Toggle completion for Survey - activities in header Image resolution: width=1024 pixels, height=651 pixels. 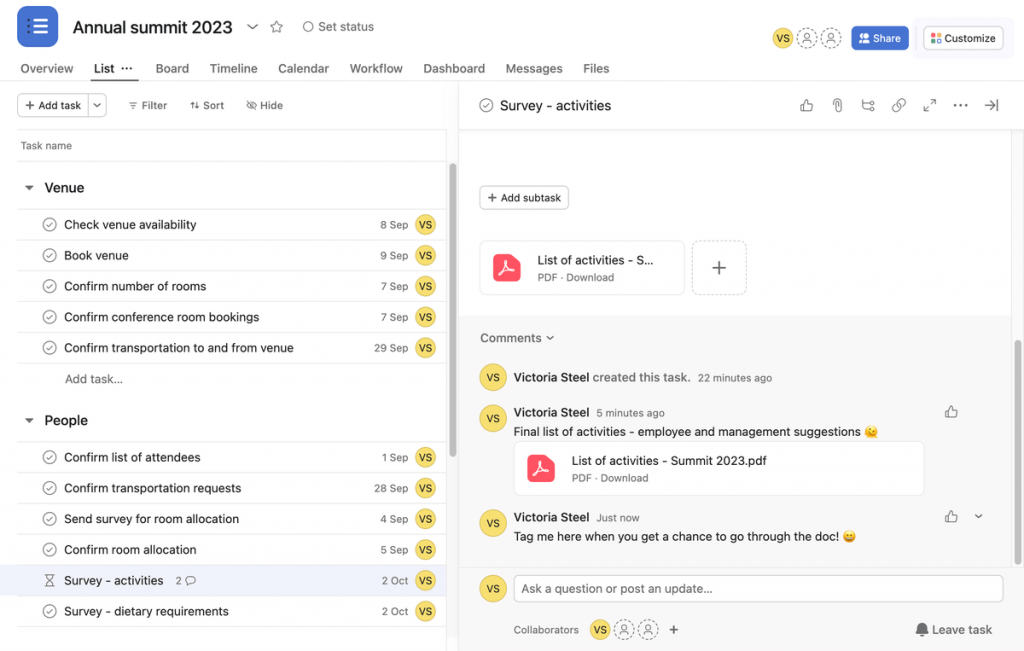tap(486, 105)
